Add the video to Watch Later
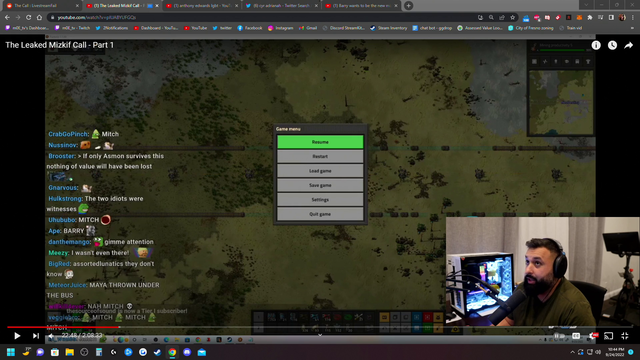Screen dimensions: 640x360 tap(612, 45)
